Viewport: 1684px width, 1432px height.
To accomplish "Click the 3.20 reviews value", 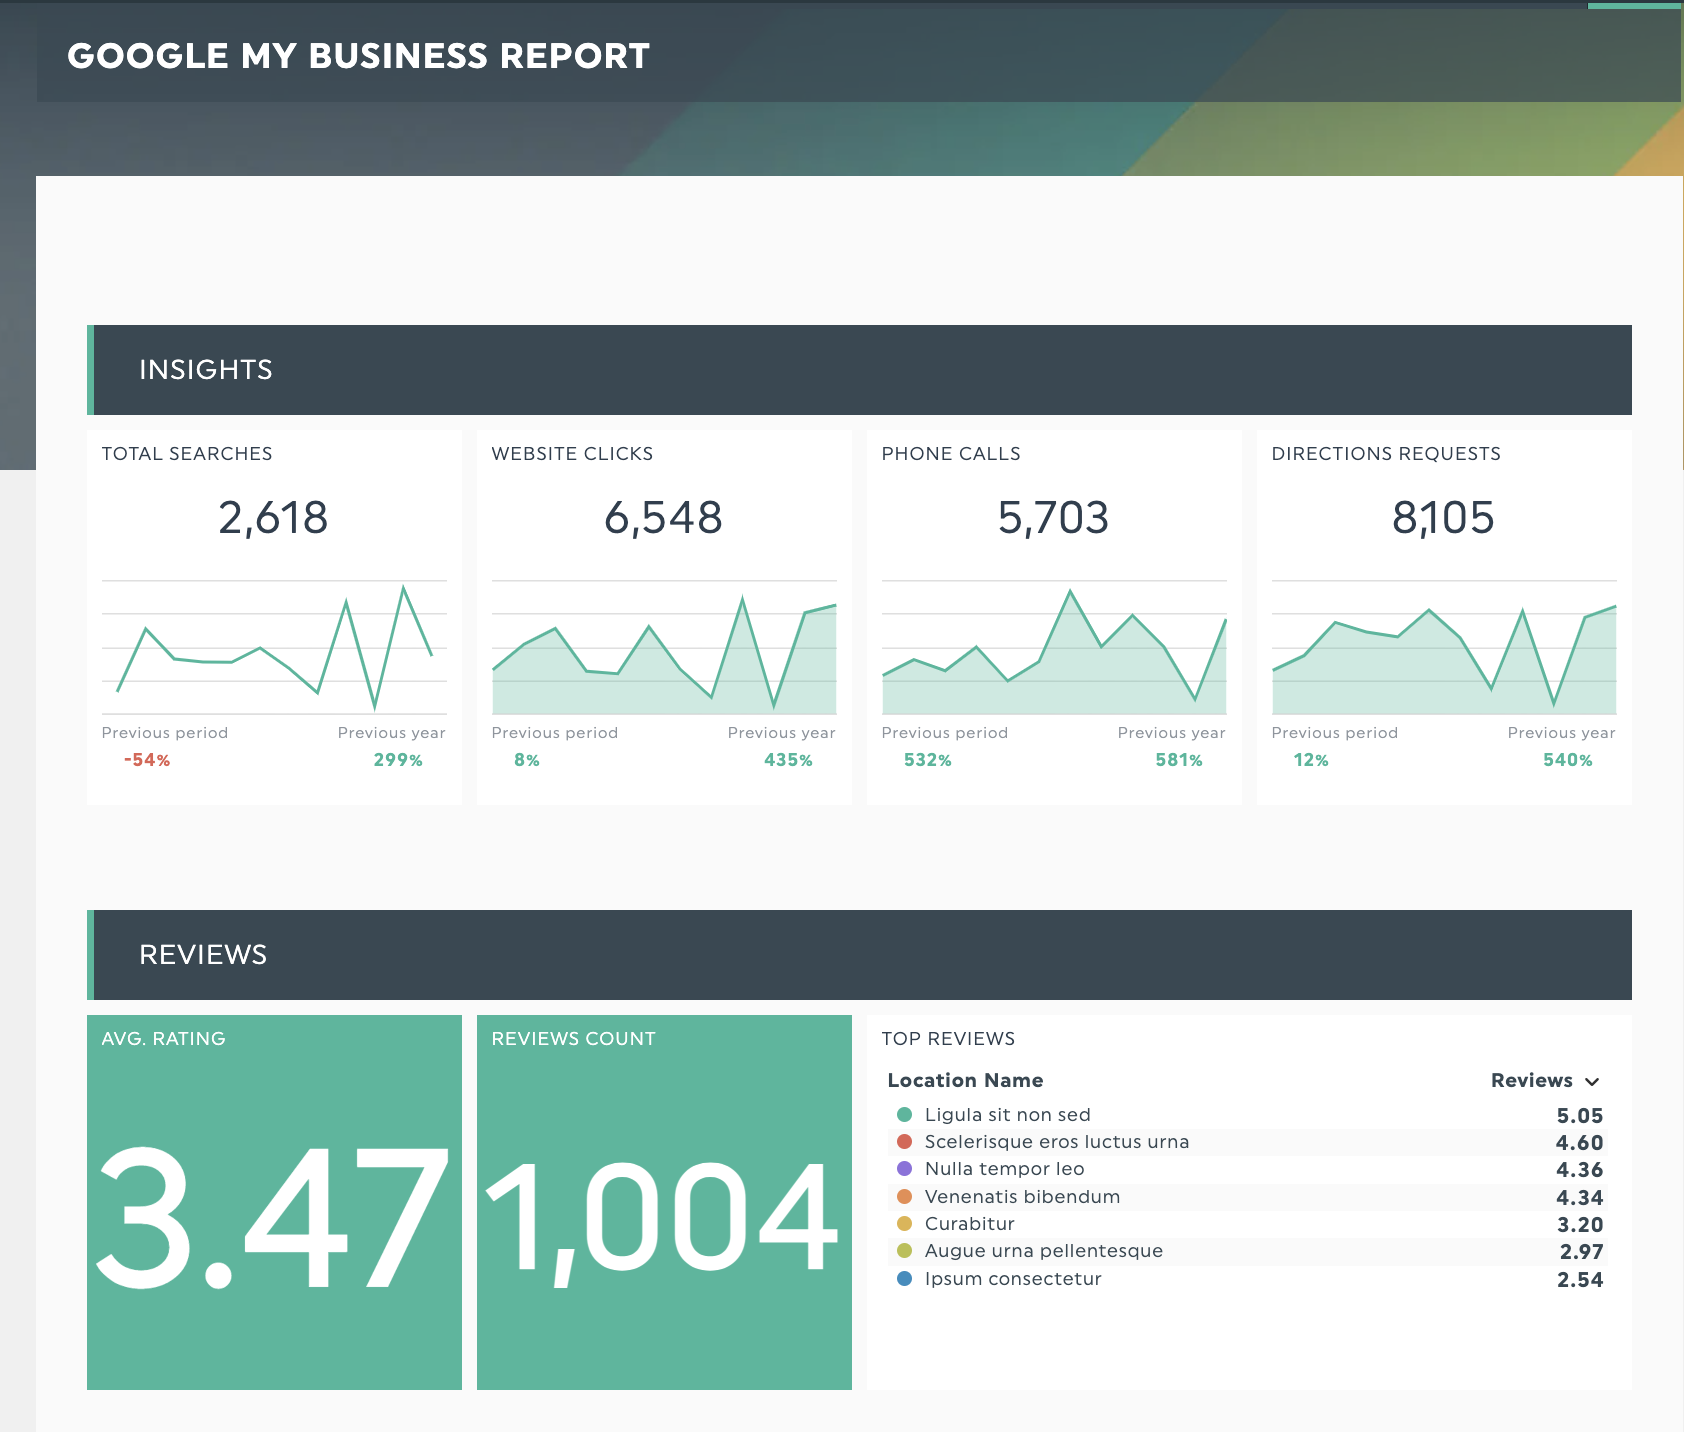I will (x=1579, y=1224).
